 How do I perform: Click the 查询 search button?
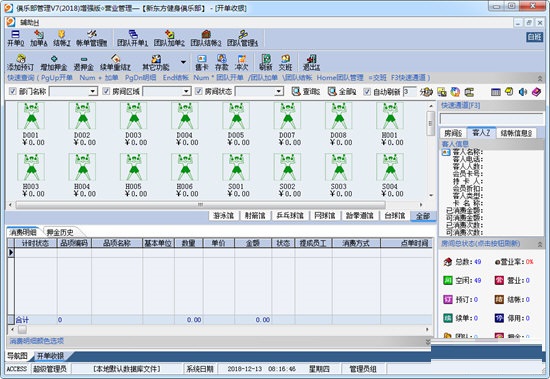point(306,92)
